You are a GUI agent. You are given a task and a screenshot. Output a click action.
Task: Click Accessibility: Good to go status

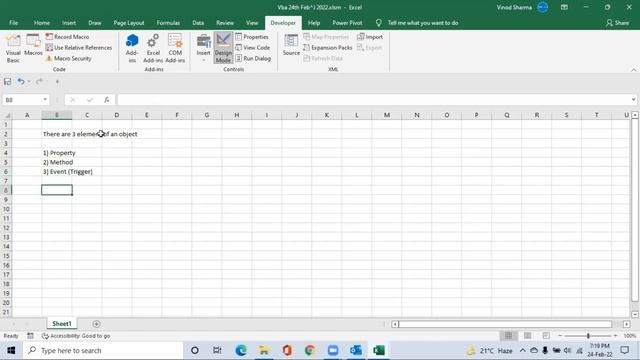click(x=76, y=336)
